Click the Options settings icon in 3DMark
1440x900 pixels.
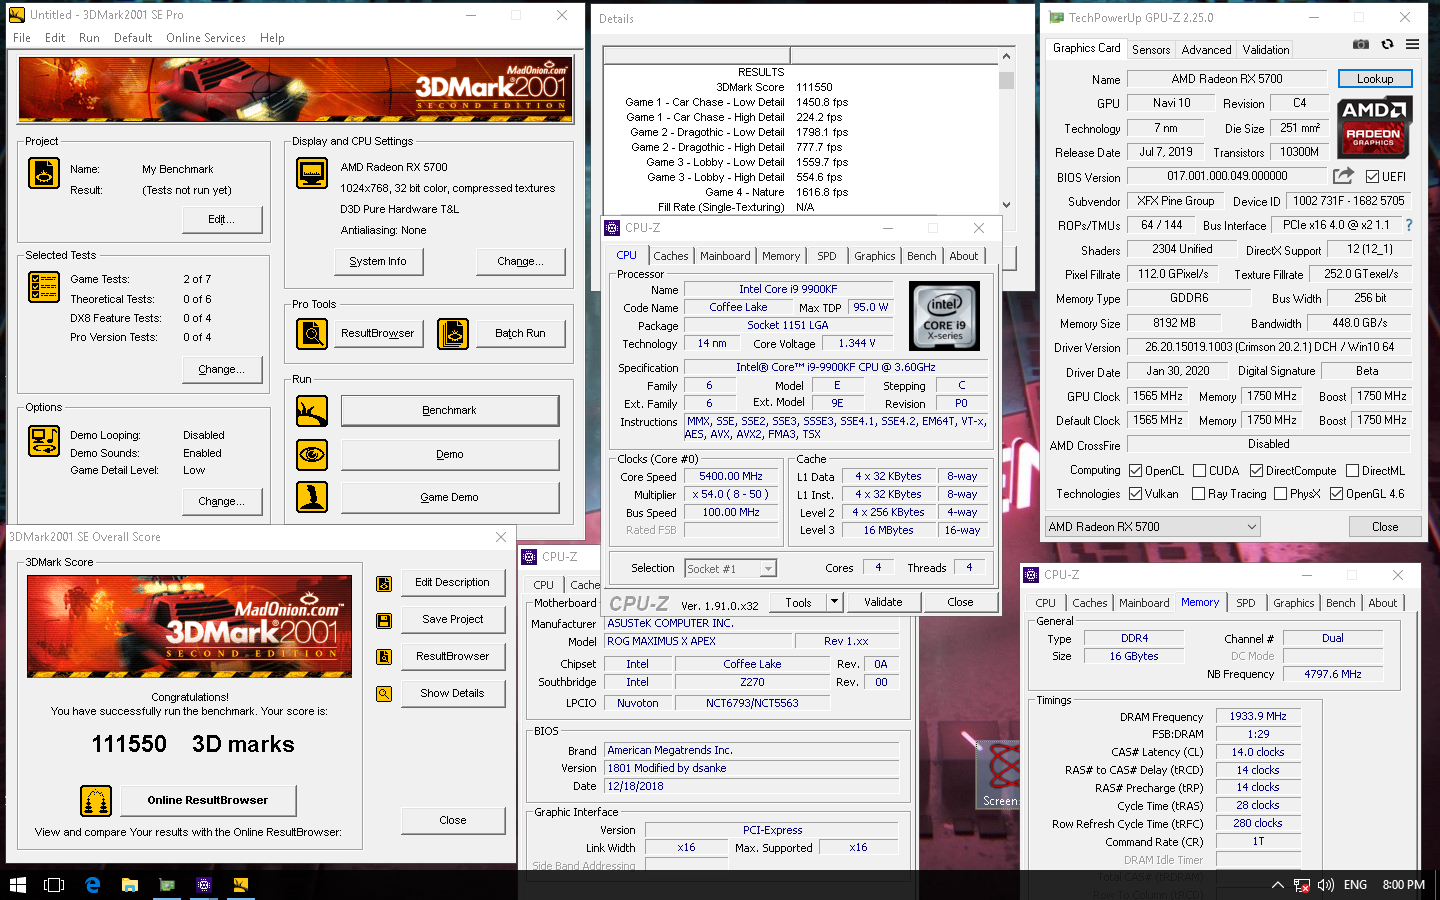click(44, 441)
